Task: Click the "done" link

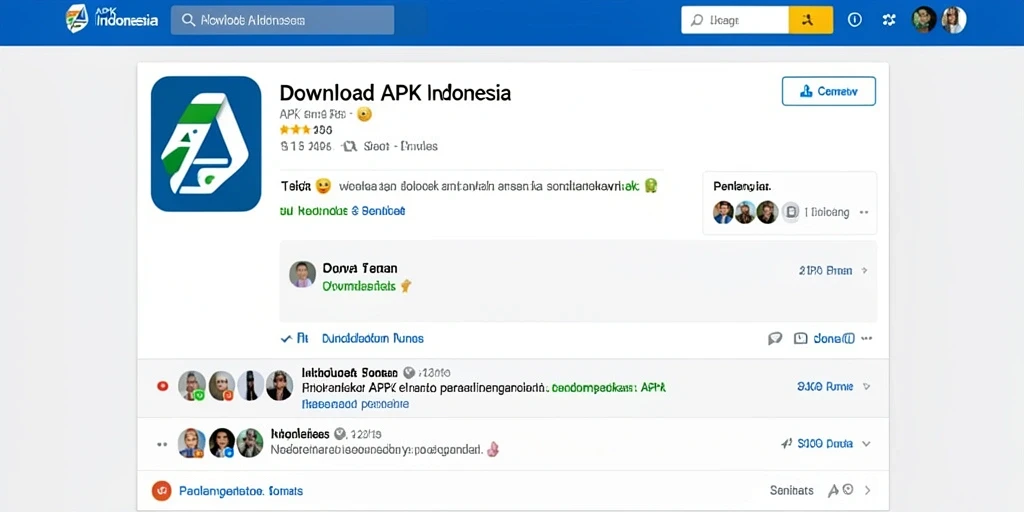Action: tap(833, 338)
